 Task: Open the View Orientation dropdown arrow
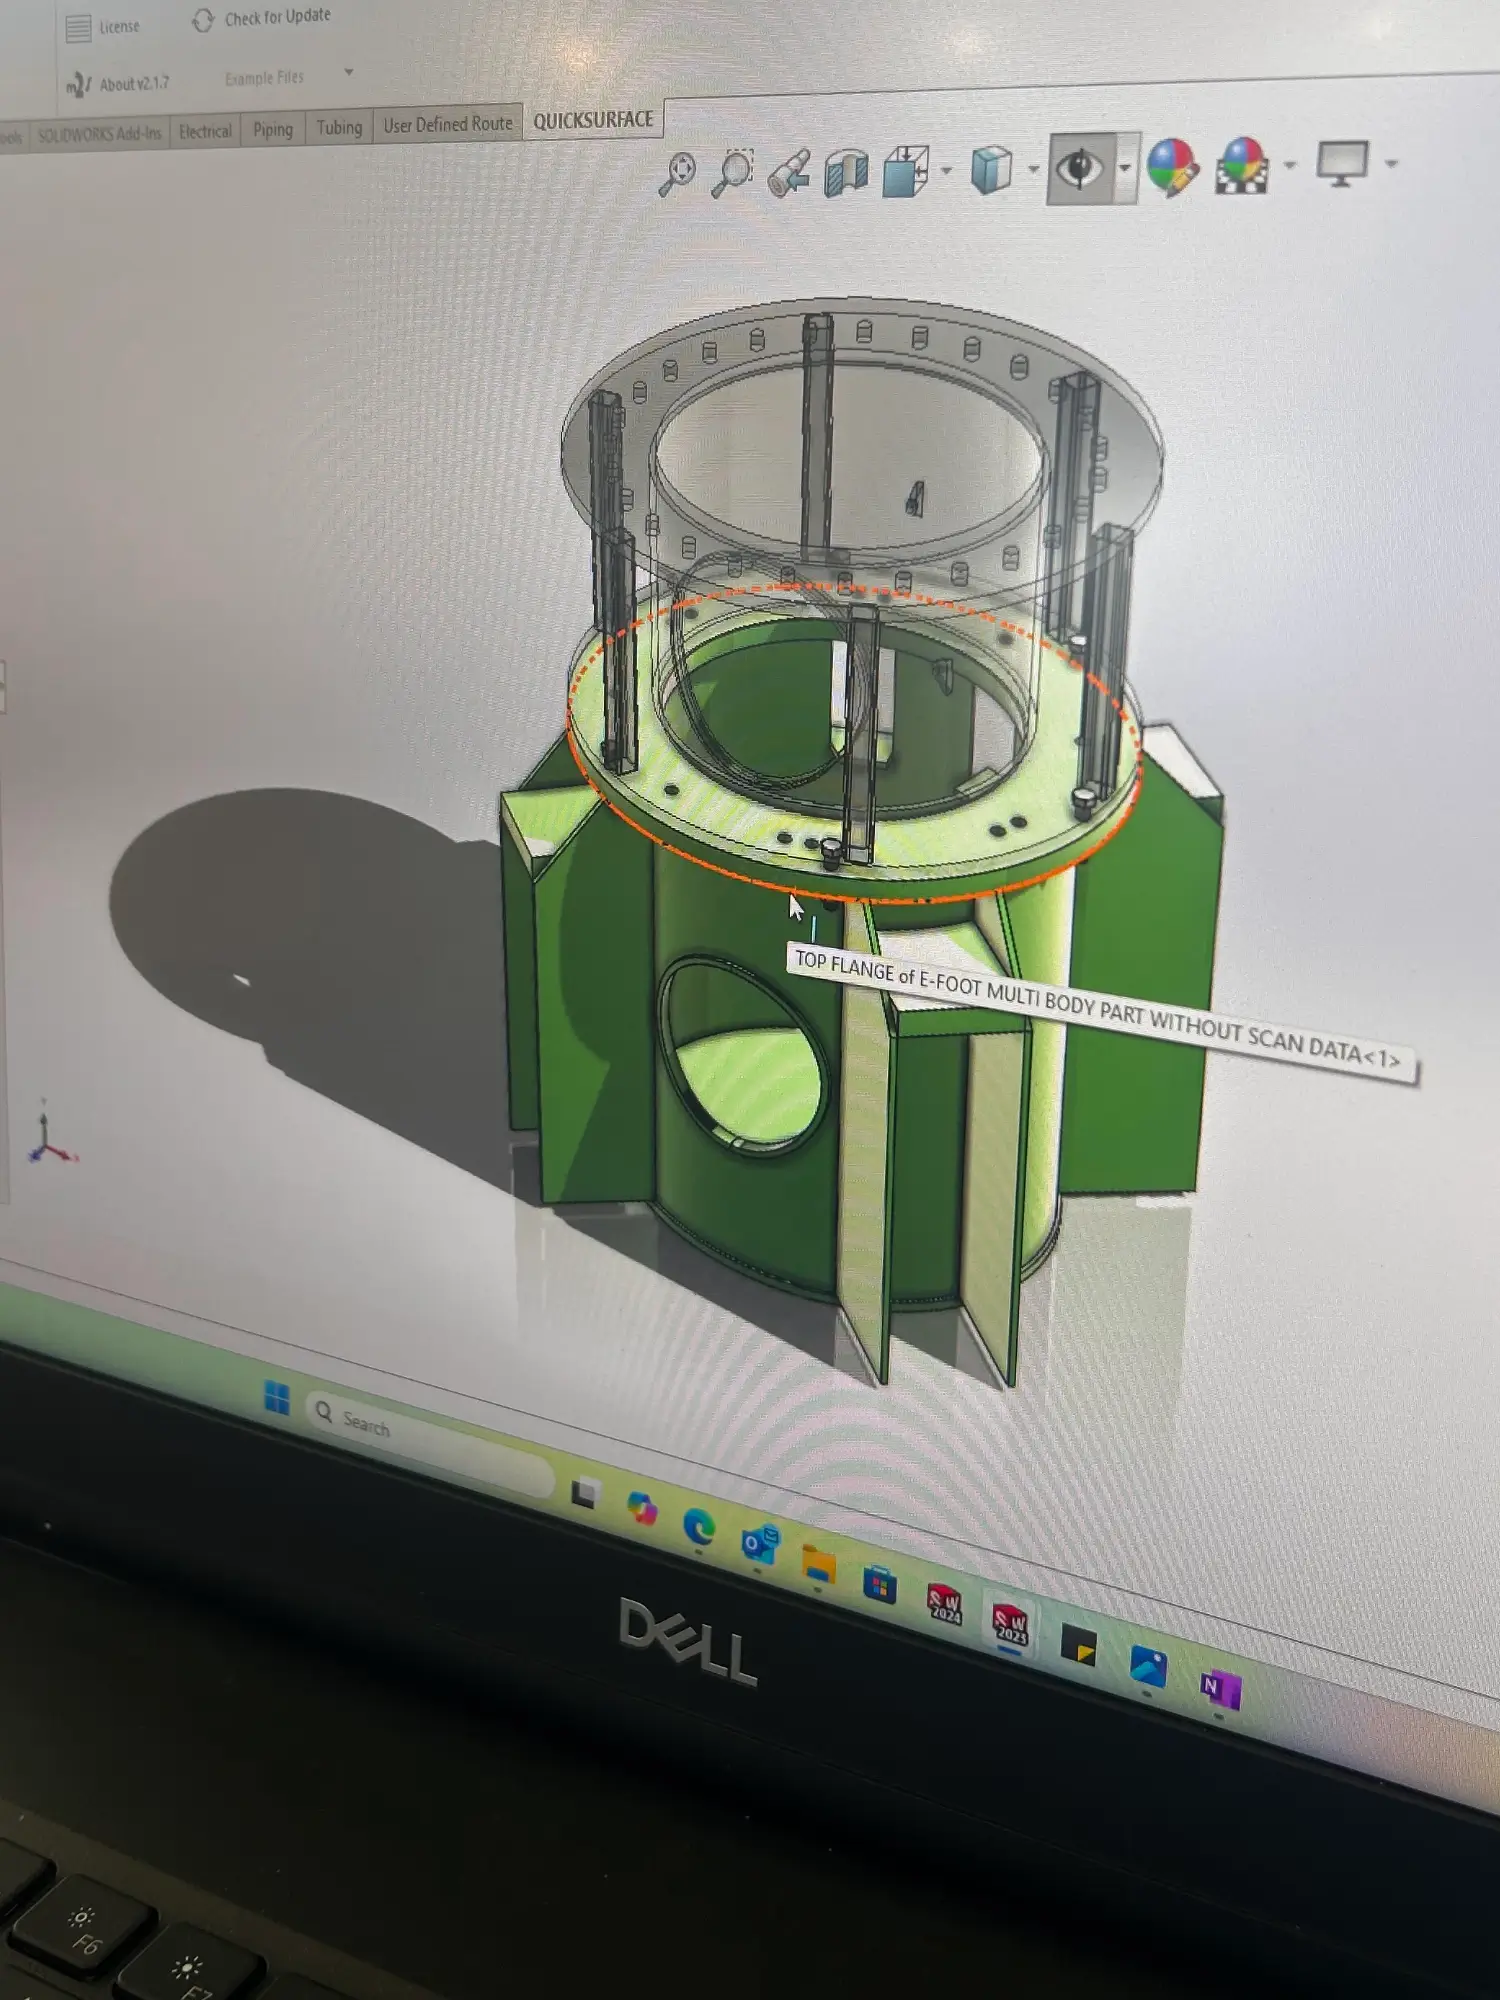click(x=946, y=171)
